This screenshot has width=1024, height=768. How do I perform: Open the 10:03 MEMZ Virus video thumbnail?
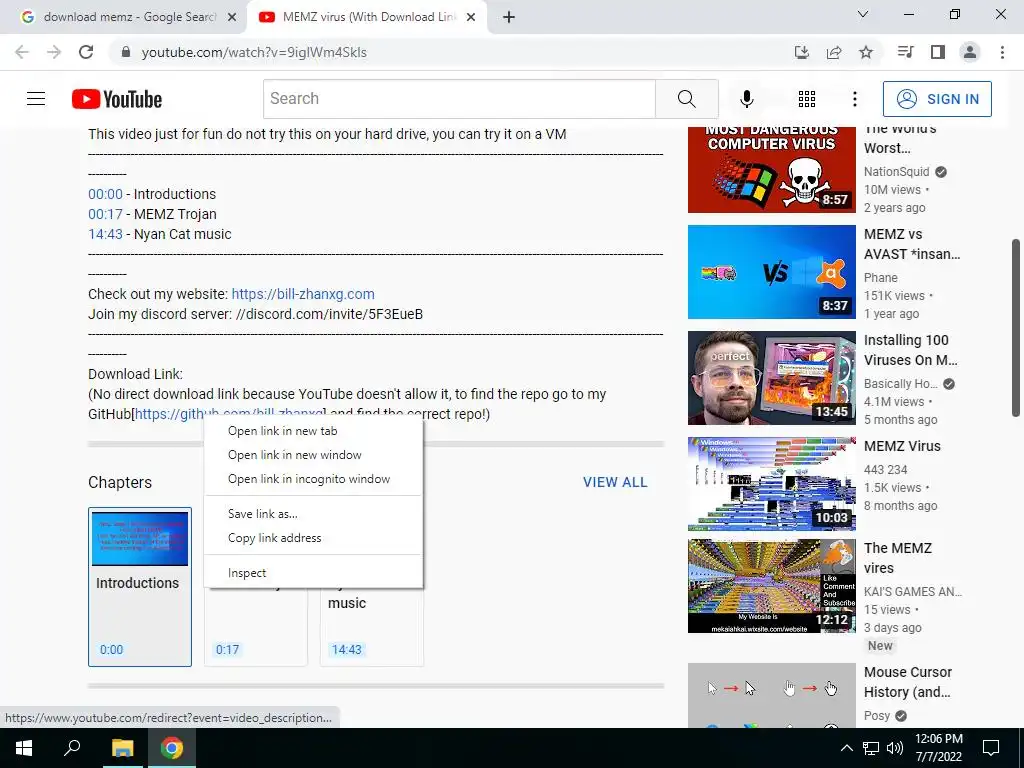pyautogui.click(x=771, y=484)
